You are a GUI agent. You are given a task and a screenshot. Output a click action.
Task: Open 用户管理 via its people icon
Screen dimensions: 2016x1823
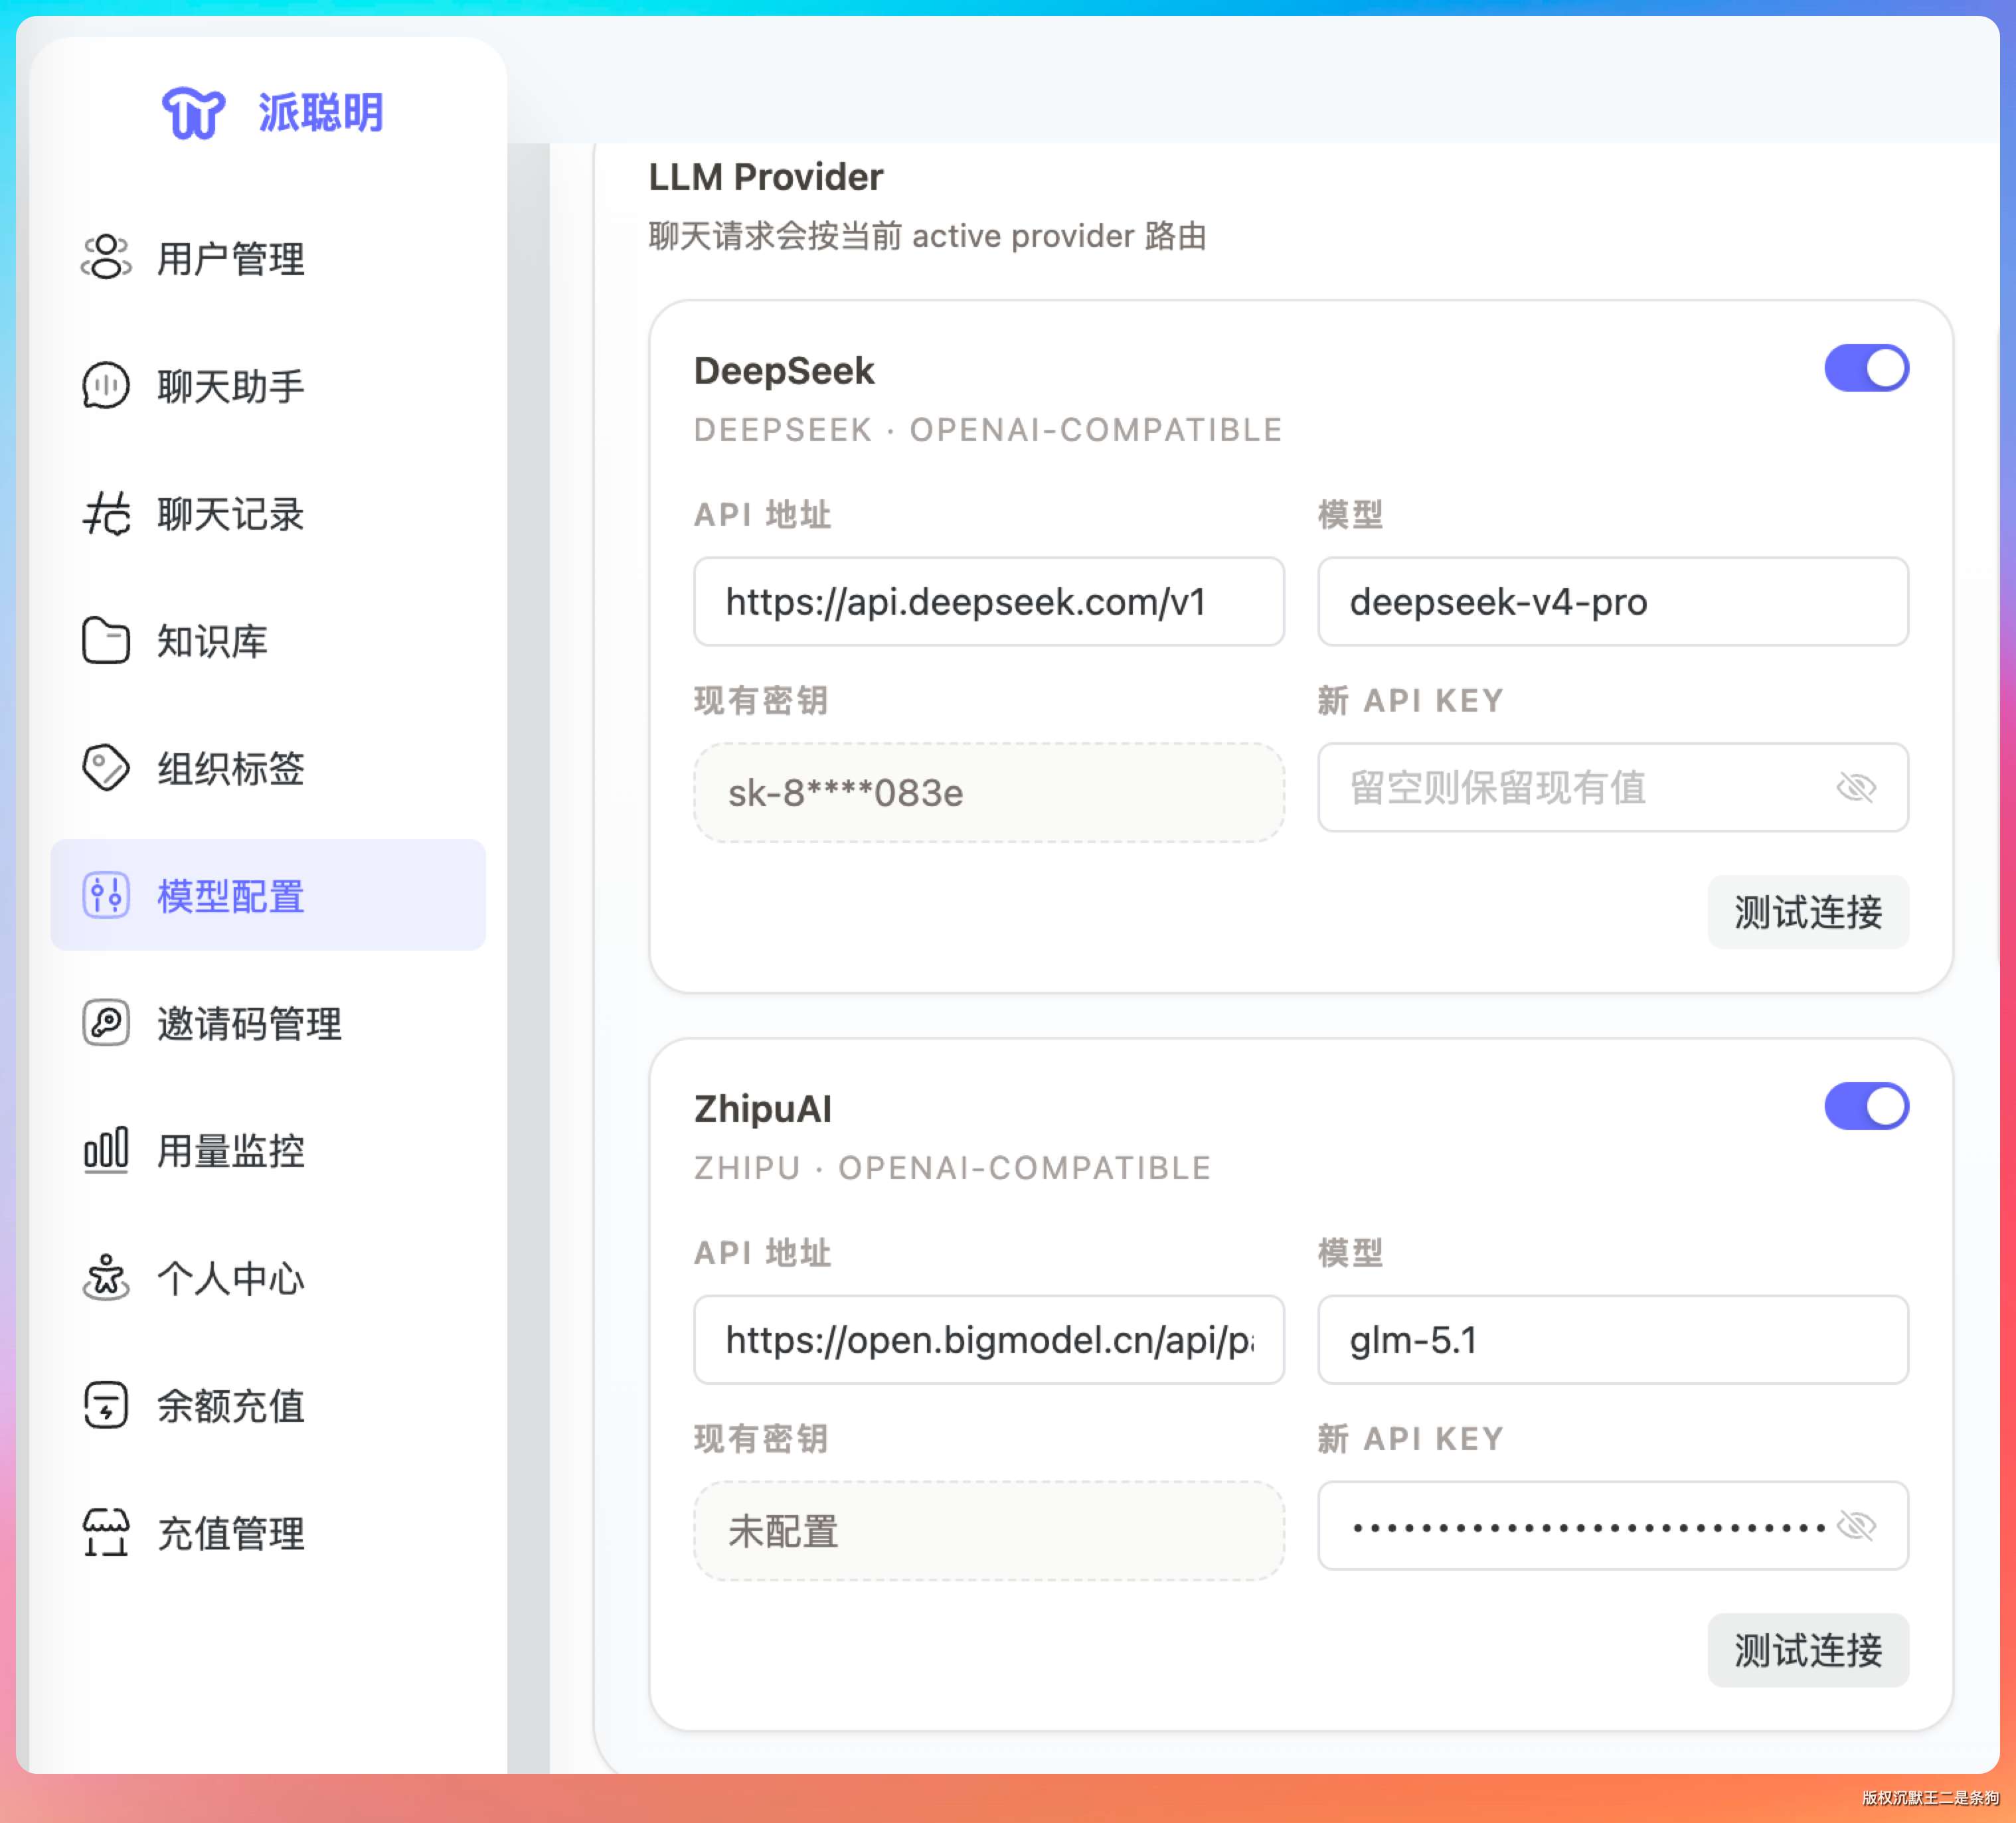click(106, 258)
